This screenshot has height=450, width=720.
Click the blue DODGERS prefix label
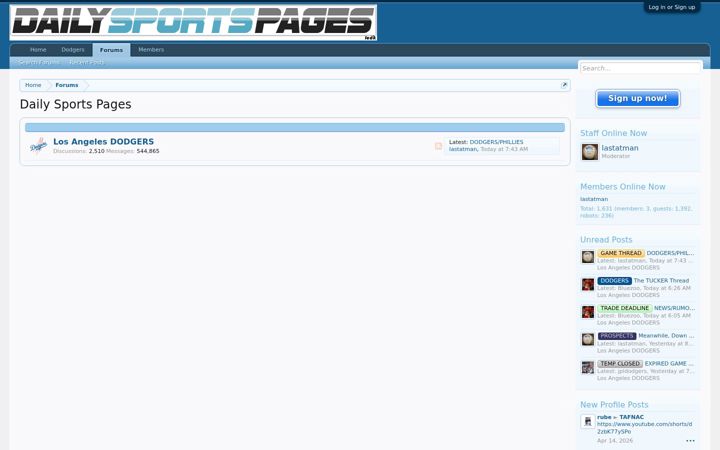pyautogui.click(x=614, y=281)
